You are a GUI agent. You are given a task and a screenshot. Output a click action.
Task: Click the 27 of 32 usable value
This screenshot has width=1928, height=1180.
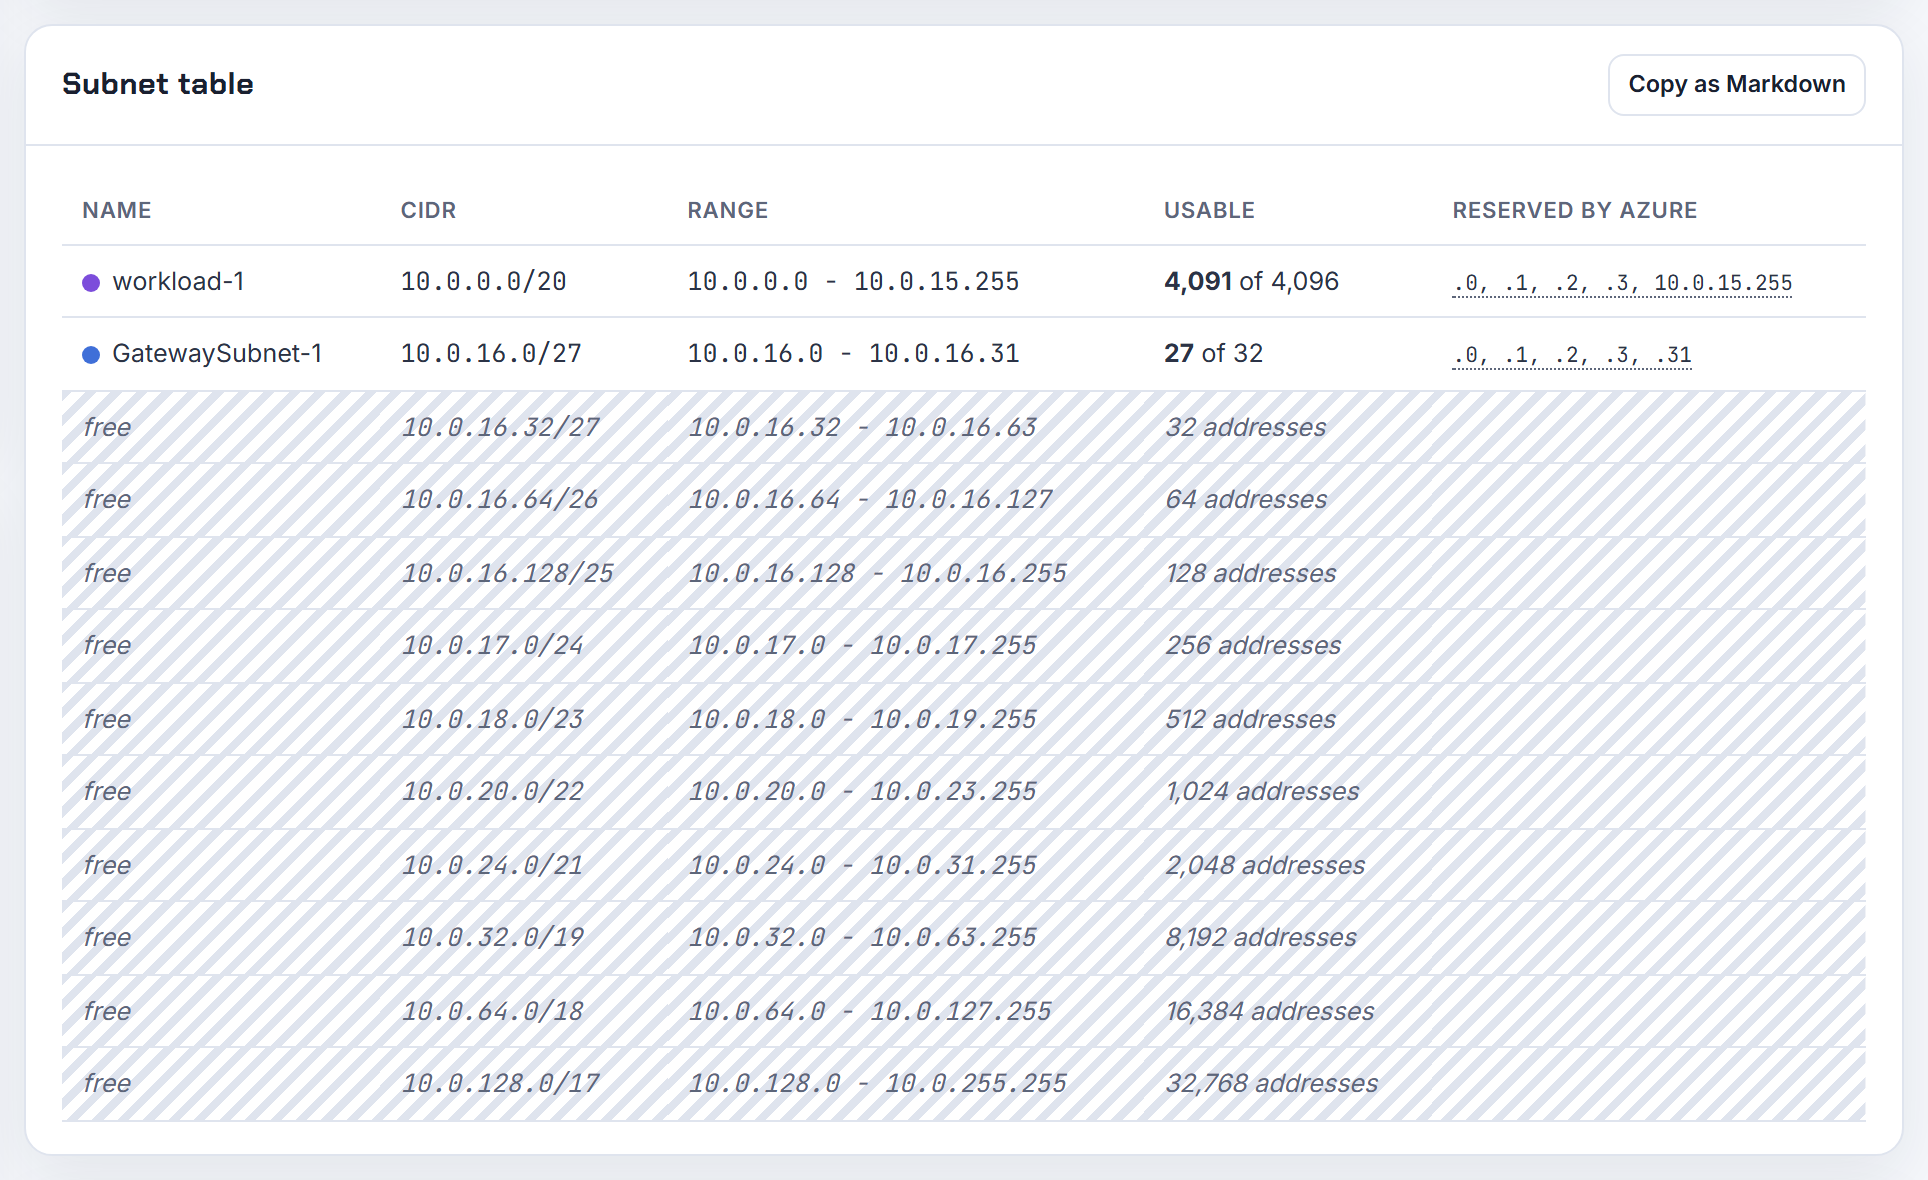[1213, 354]
